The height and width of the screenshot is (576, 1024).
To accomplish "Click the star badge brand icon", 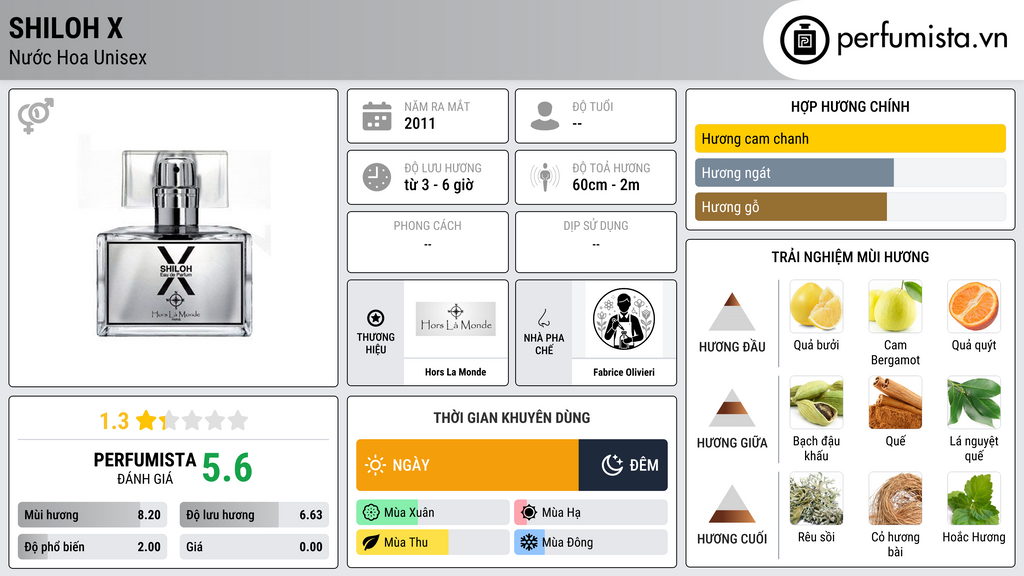I will click(x=376, y=318).
